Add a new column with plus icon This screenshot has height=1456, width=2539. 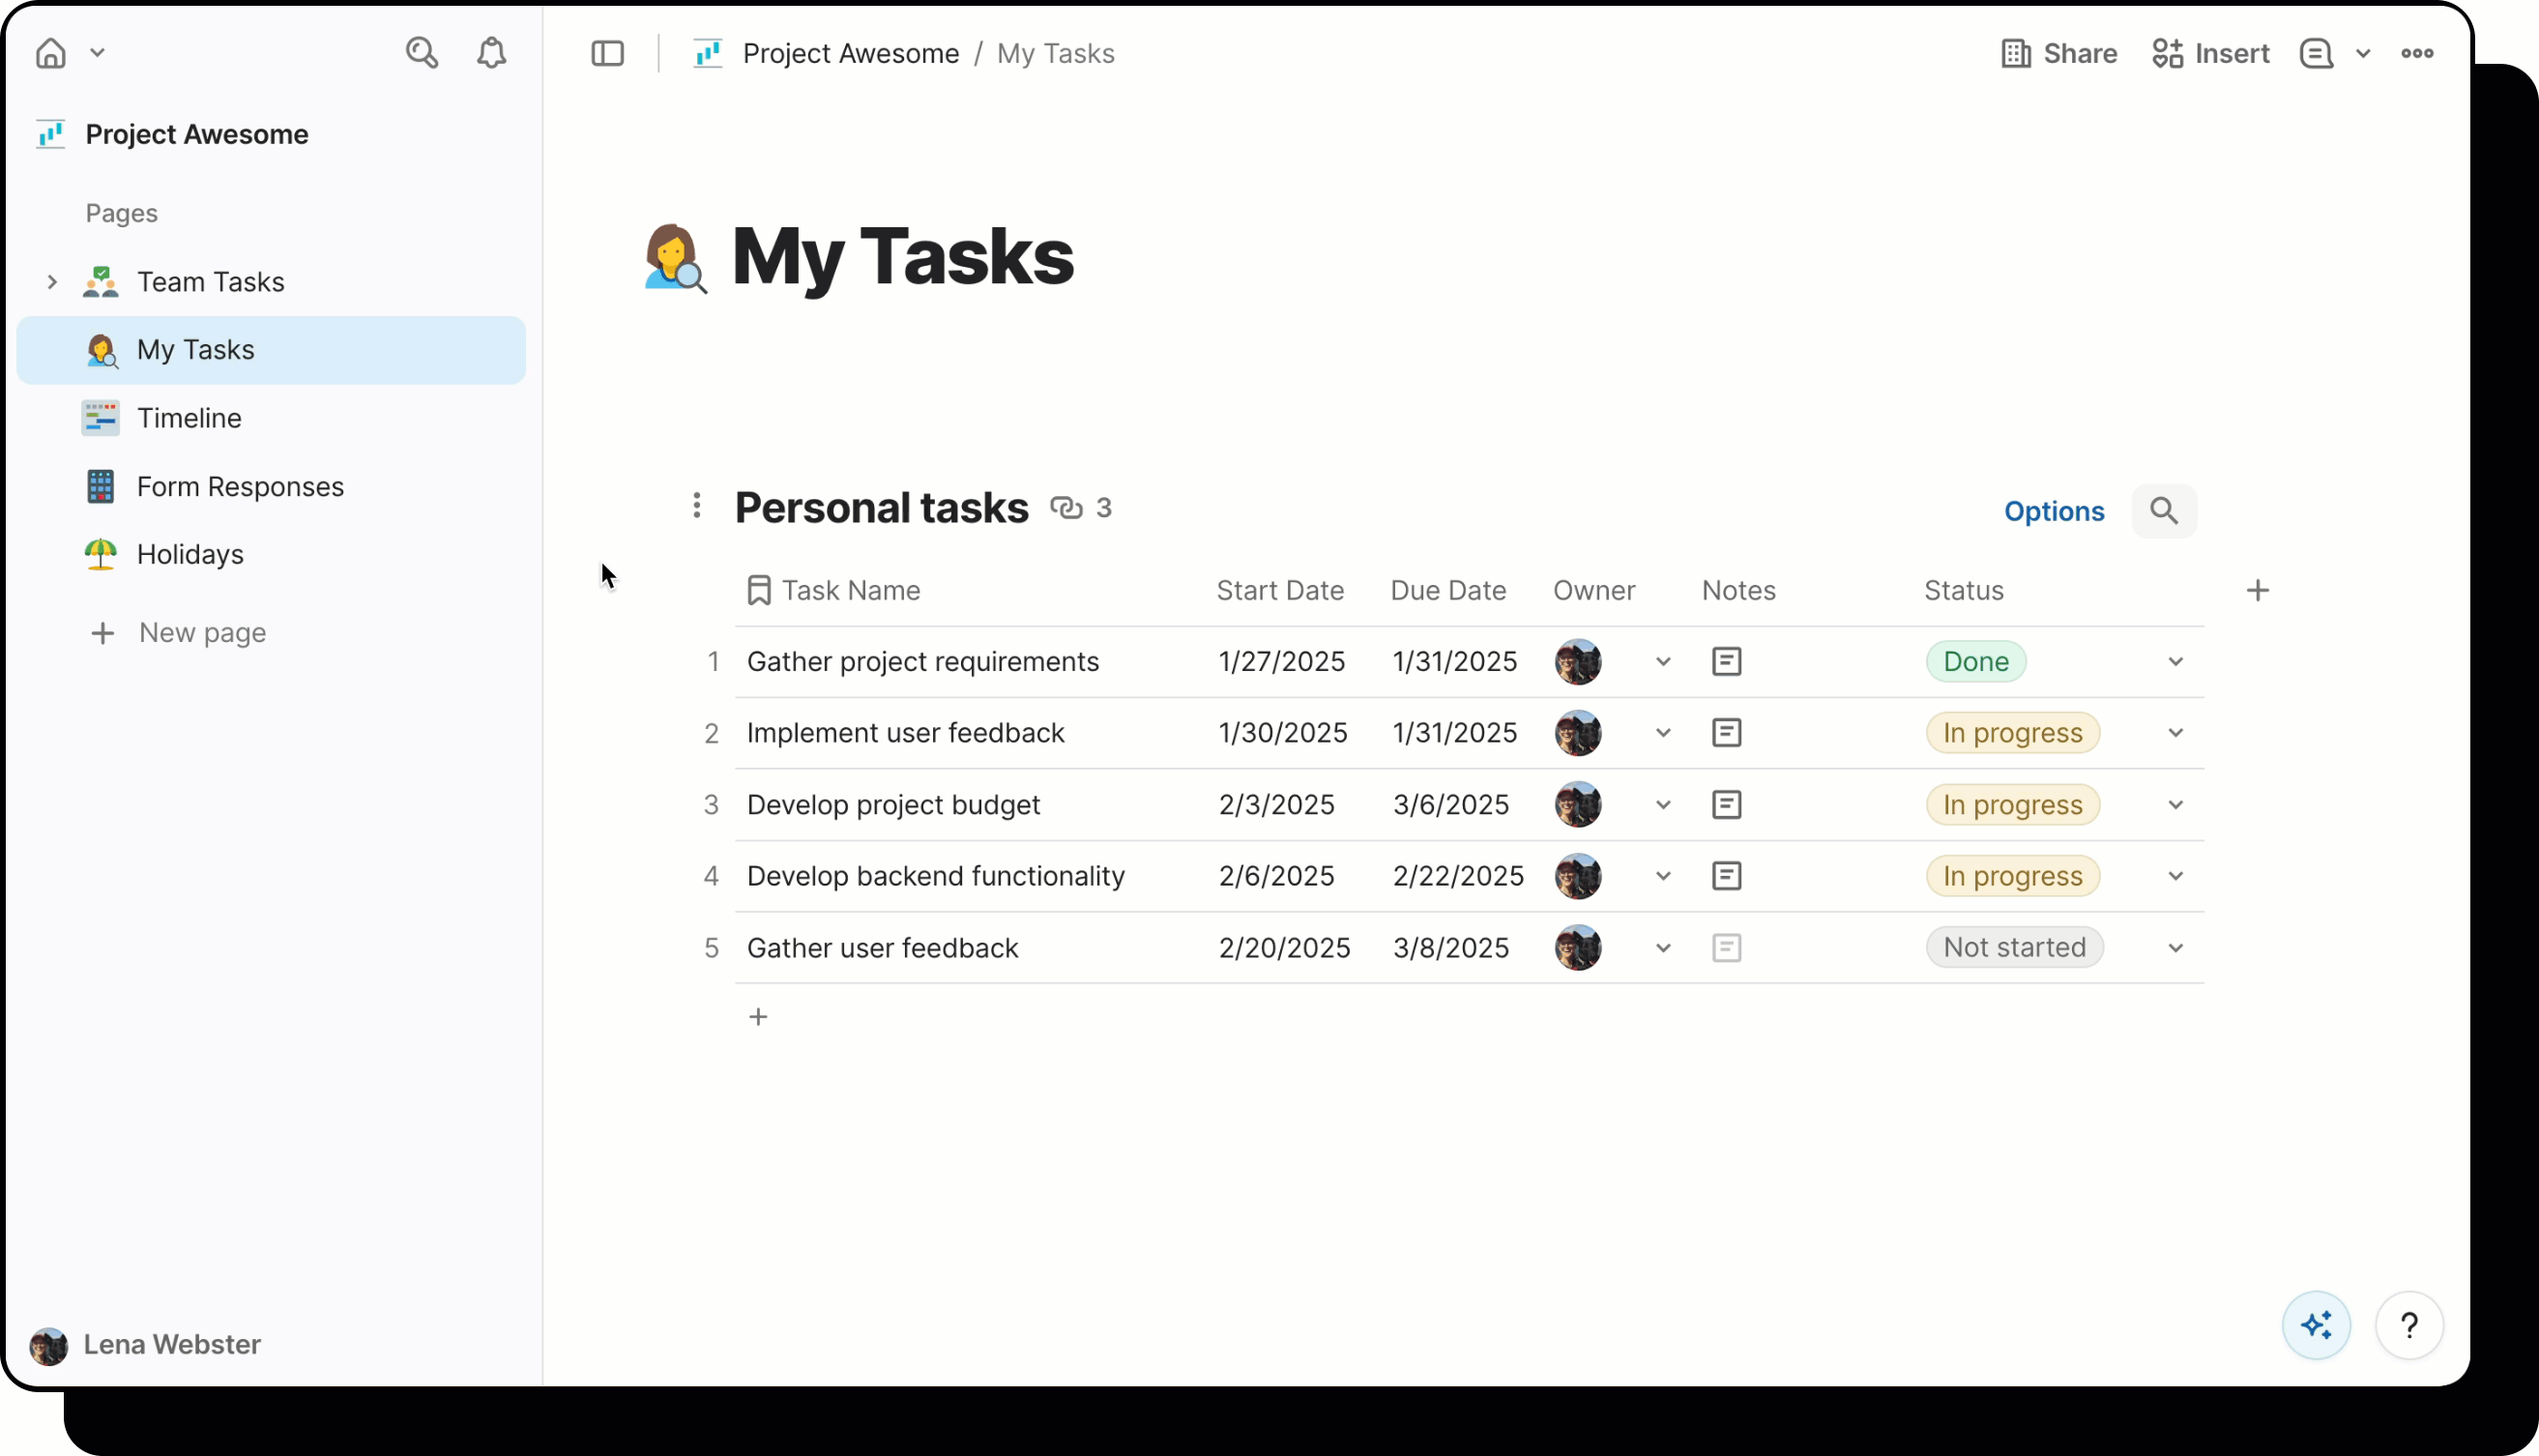click(x=2257, y=591)
